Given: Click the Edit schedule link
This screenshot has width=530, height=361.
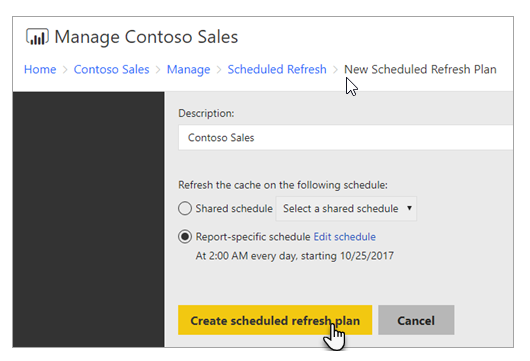Looking at the screenshot, I should [344, 237].
